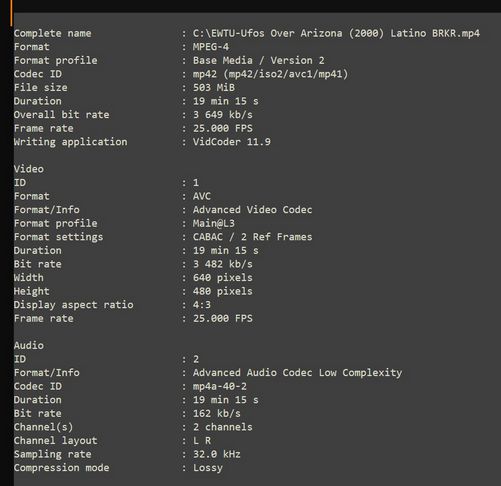Viewport: 501px width, 486px height.
Task: Select the CABAC / 2 Ref Frames setting
Action: coord(252,237)
